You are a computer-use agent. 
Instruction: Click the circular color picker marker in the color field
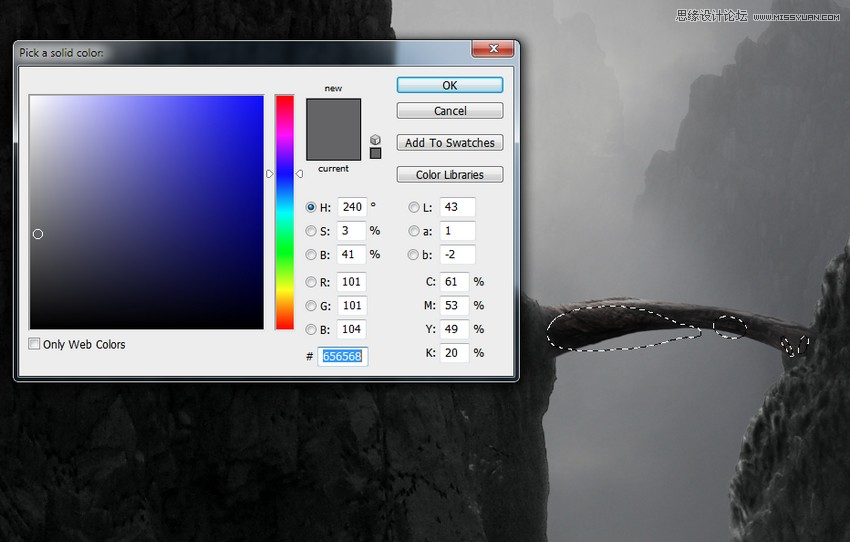(x=37, y=234)
